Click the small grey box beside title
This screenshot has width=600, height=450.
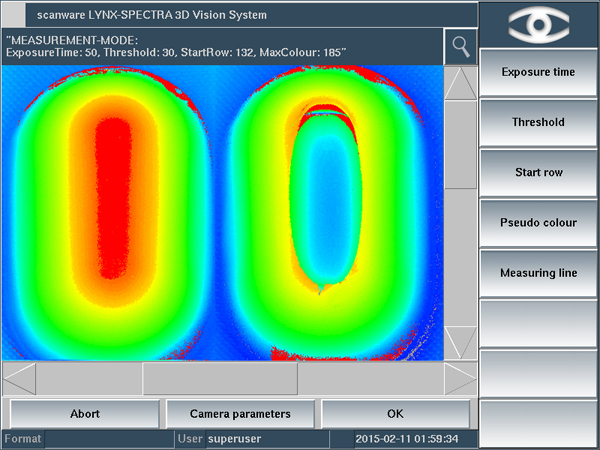(x=14, y=15)
